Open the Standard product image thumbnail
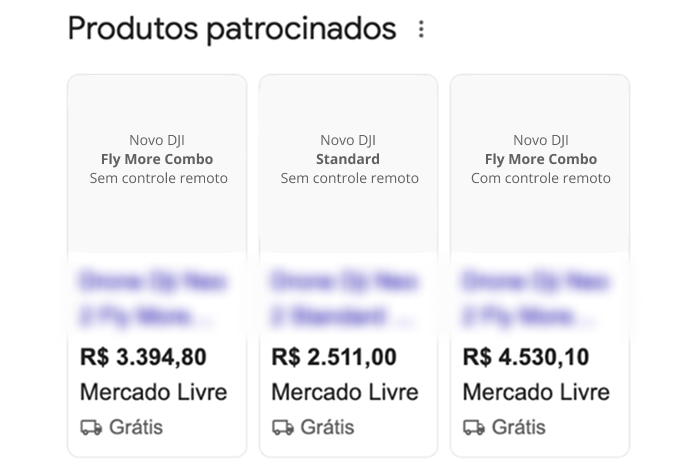 click(x=348, y=160)
